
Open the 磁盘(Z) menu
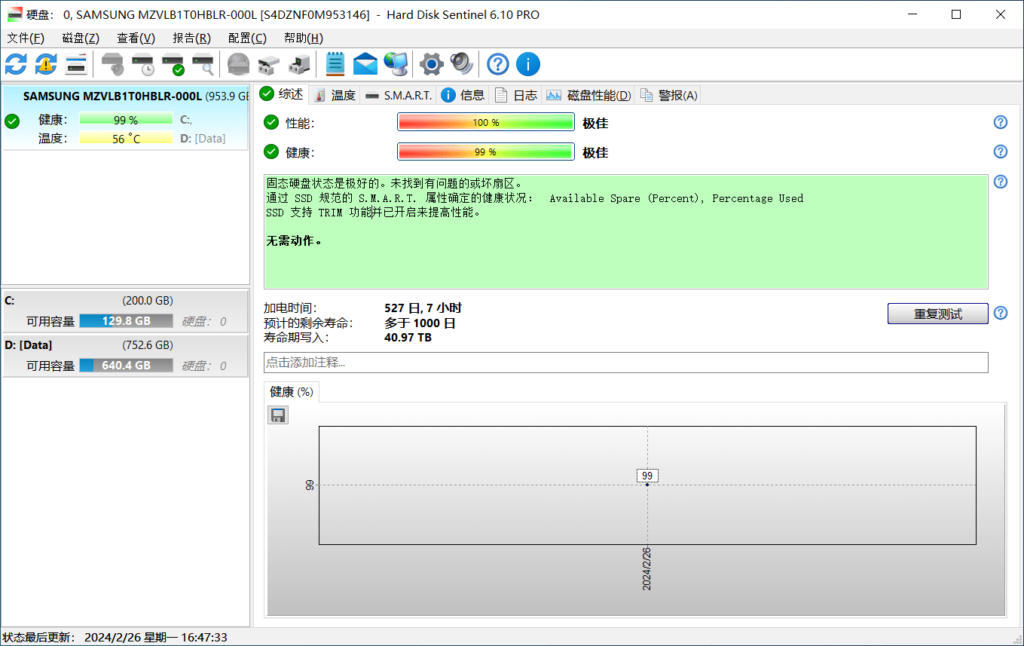[x=80, y=38]
